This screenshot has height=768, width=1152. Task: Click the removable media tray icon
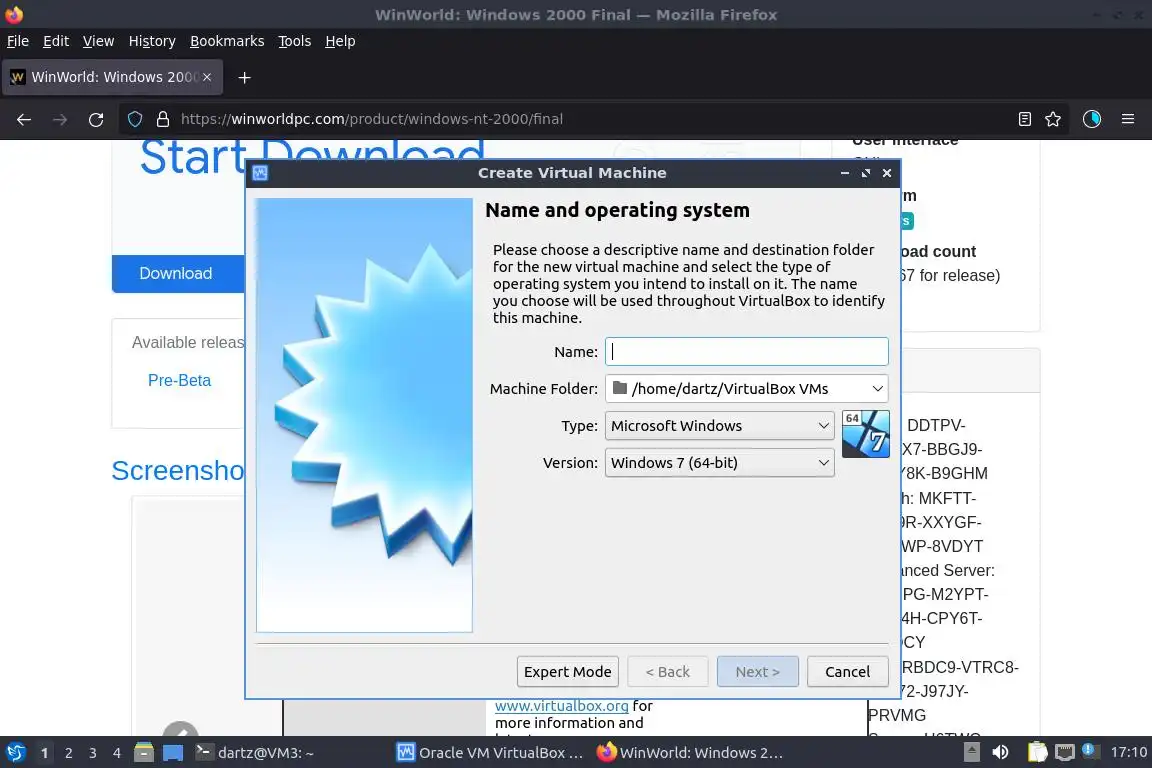pos(971,753)
